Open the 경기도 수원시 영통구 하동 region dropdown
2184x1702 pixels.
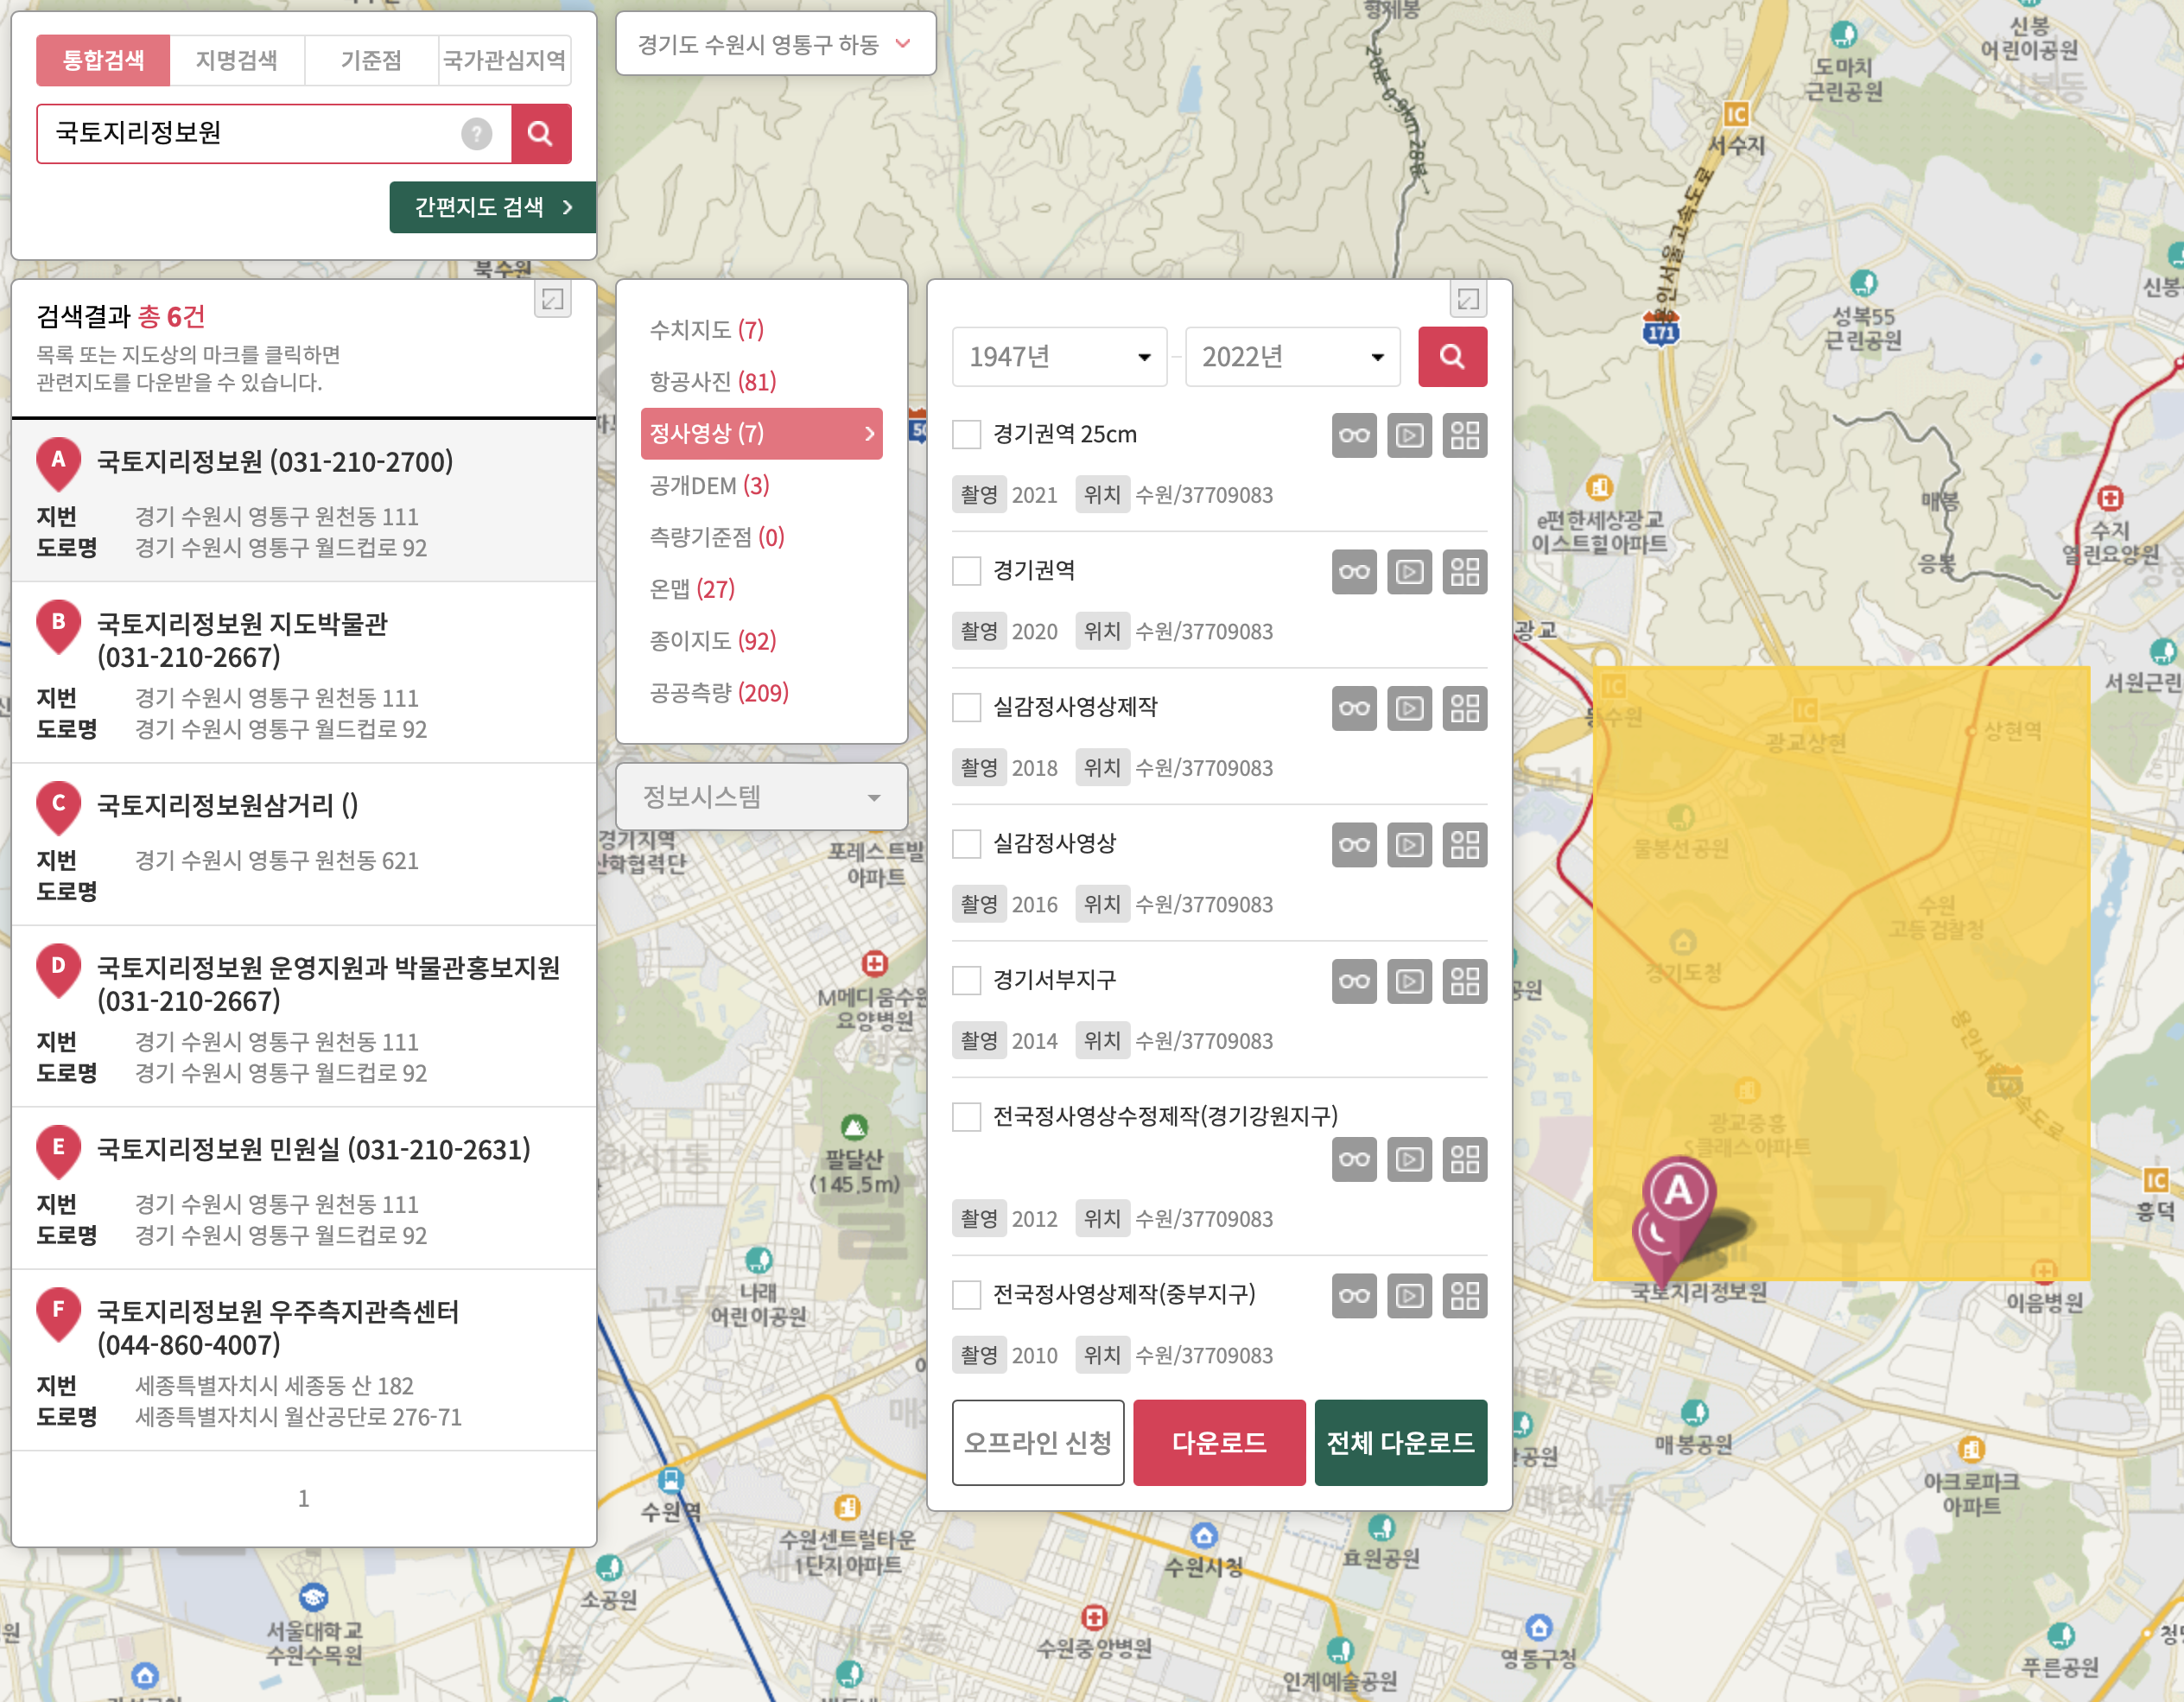(775, 44)
